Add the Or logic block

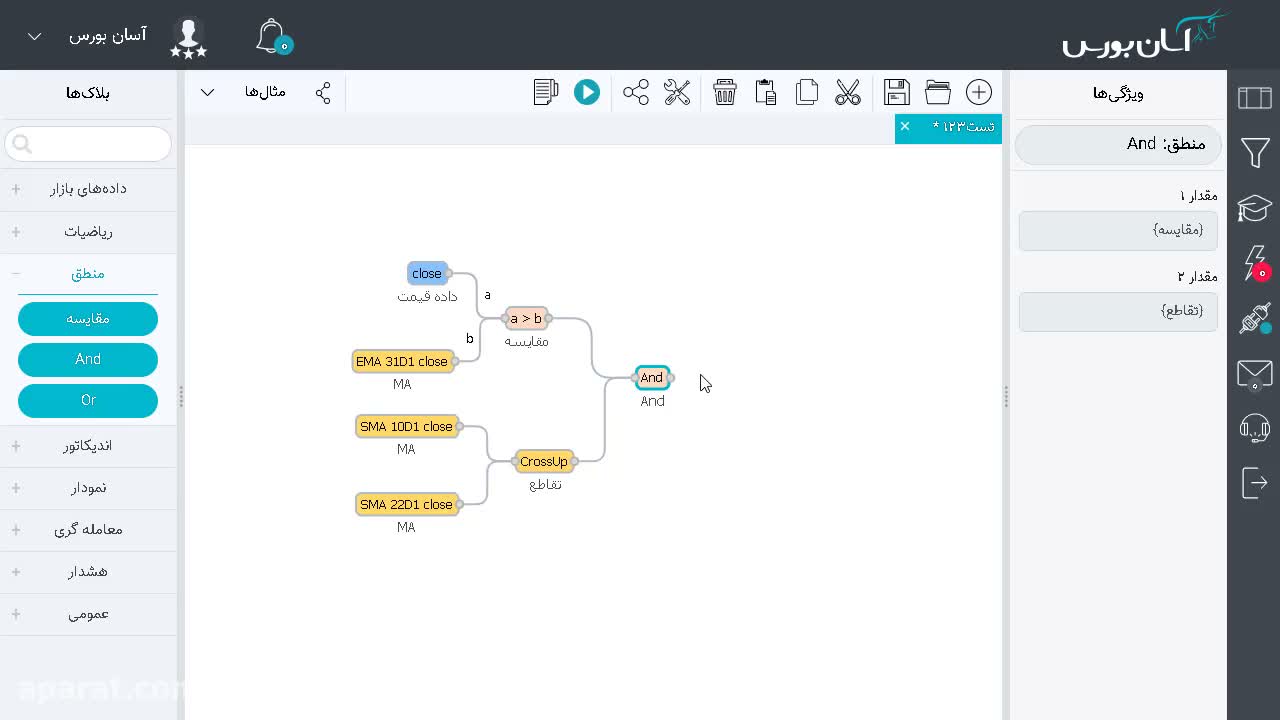88,400
